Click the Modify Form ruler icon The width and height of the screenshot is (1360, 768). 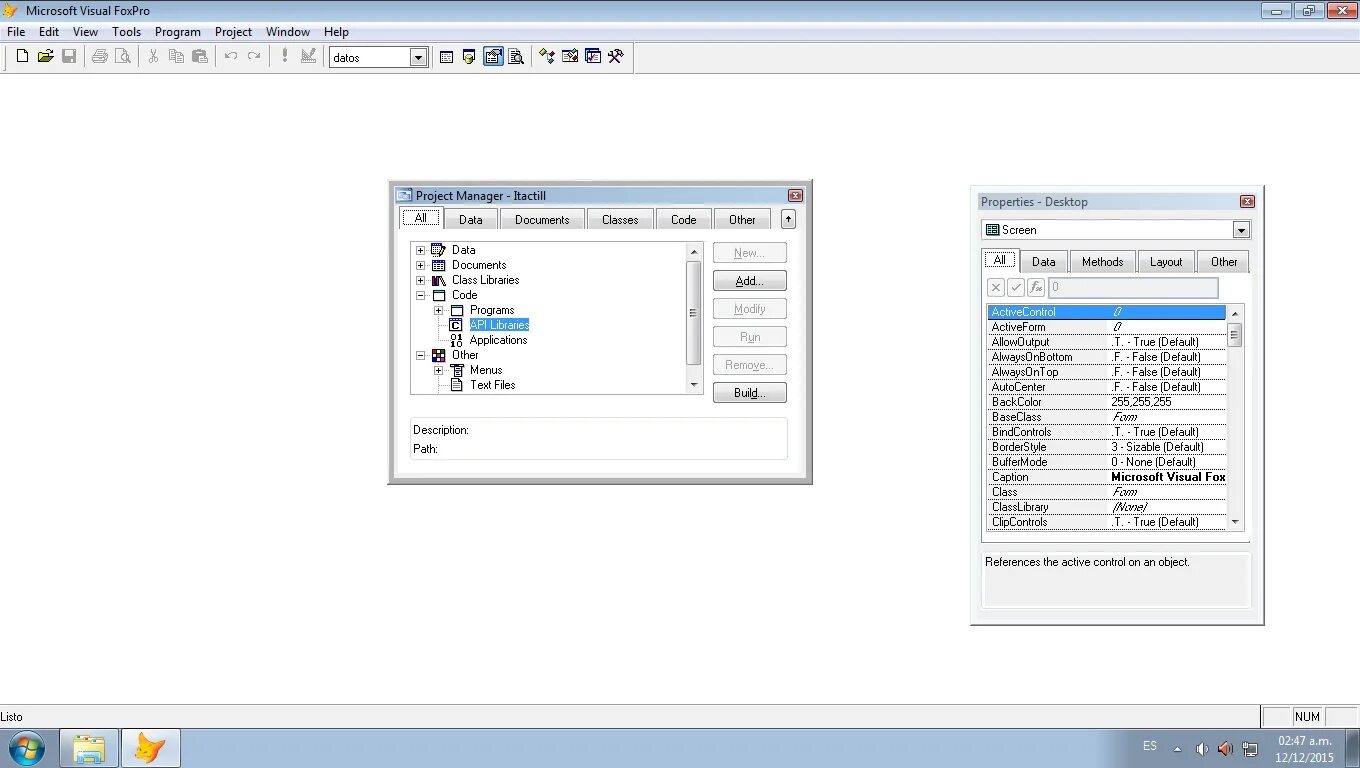tap(308, 57)
